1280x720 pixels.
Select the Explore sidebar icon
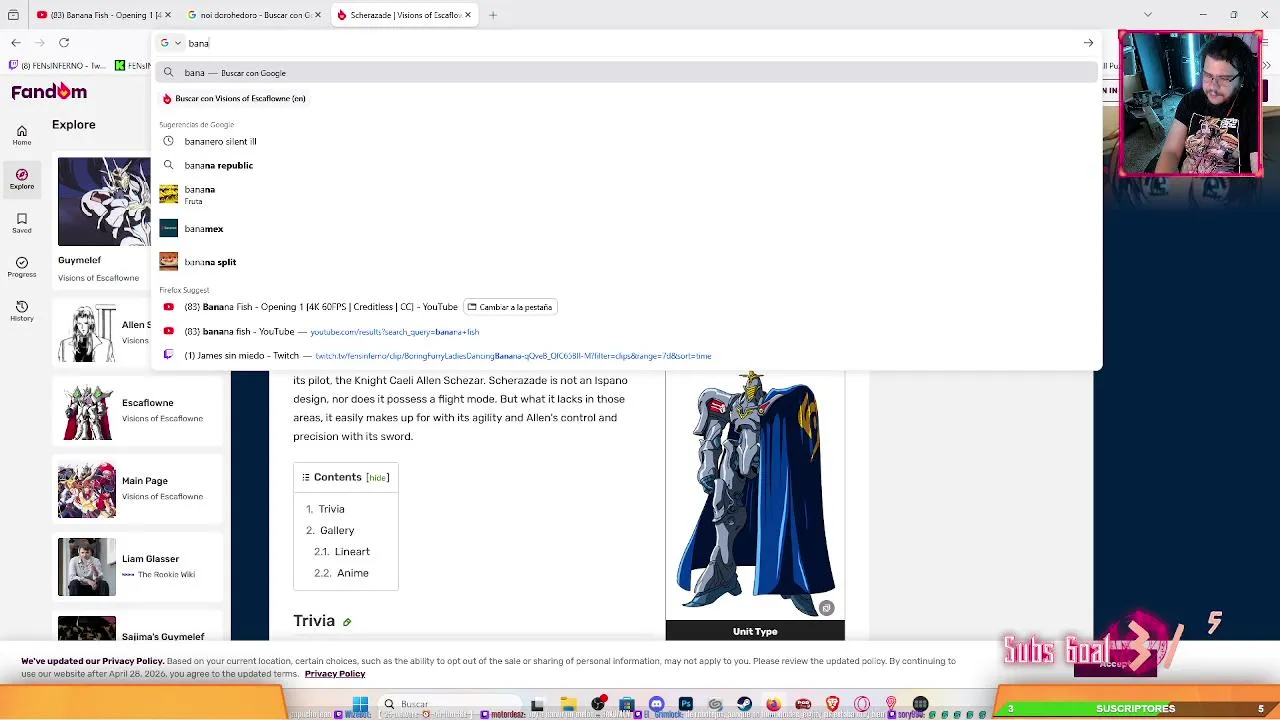(x=22, y=179)
